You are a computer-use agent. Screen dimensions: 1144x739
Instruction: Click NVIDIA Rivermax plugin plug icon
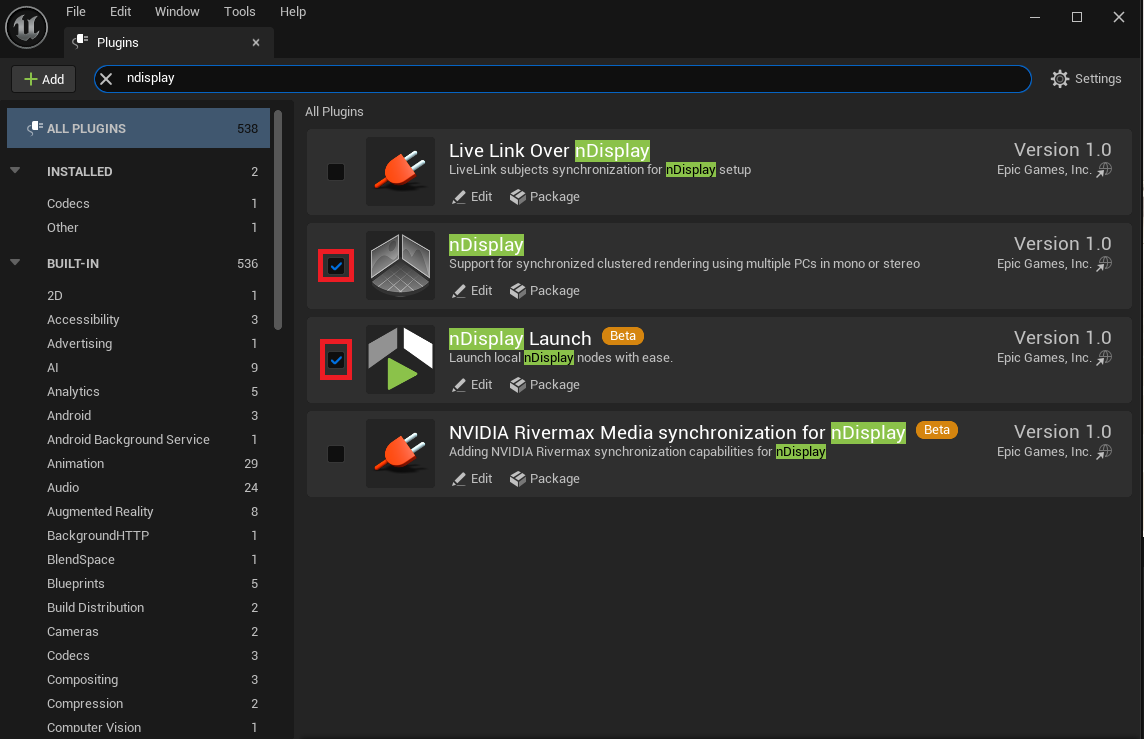point(400,454)
